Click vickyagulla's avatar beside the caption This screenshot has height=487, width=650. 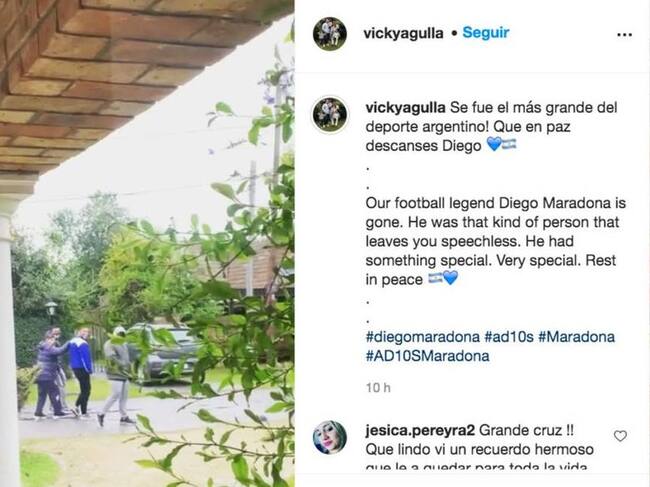pos(330,115)
